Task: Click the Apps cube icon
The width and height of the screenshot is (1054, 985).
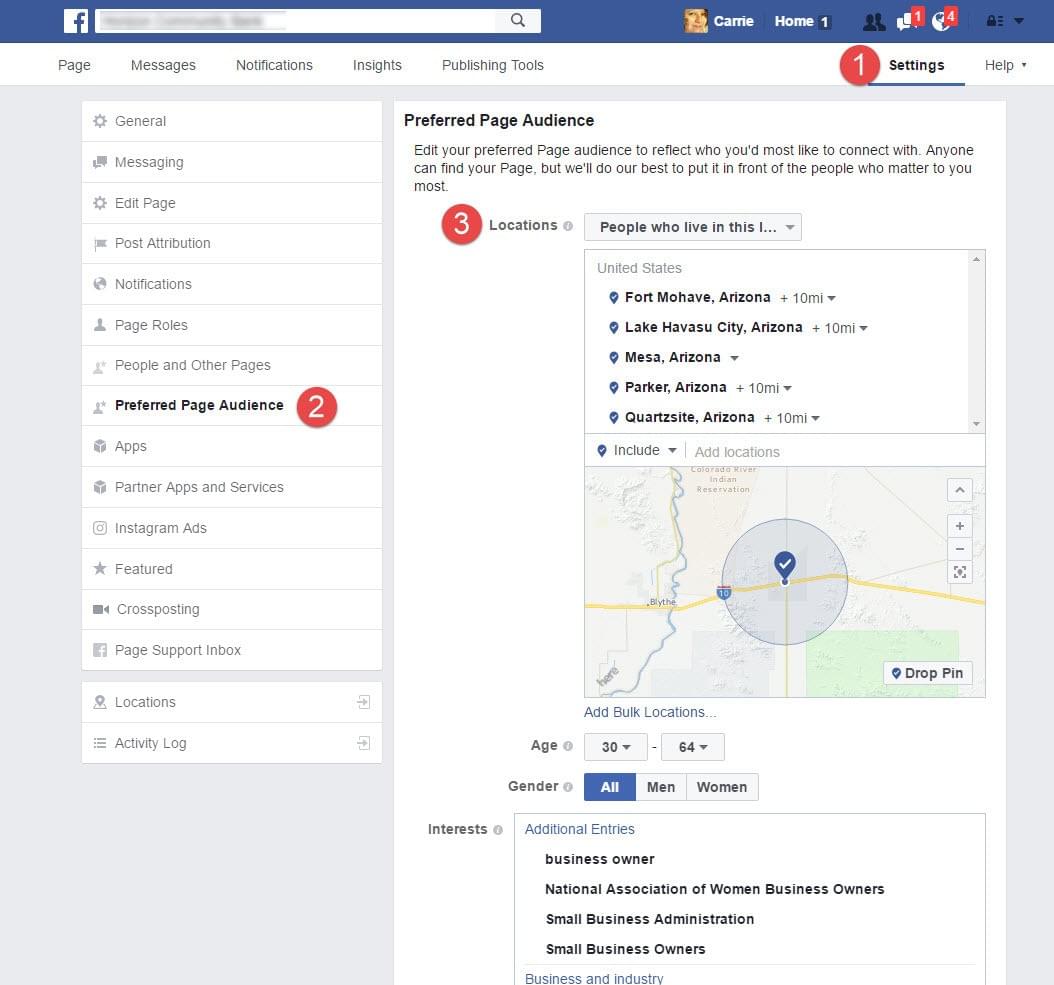Action: [100, 446]
